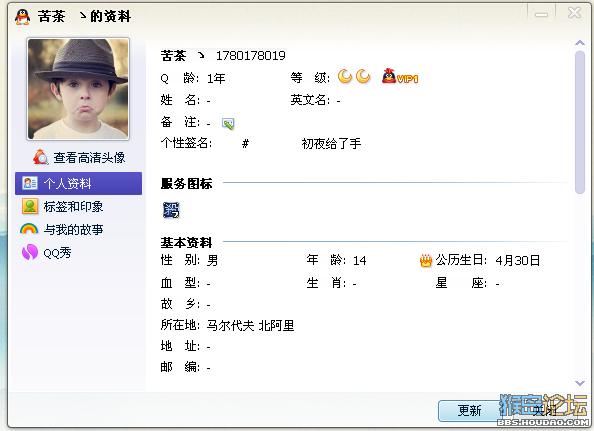
Task: Click the 更新 button
Action: [469, 411]
